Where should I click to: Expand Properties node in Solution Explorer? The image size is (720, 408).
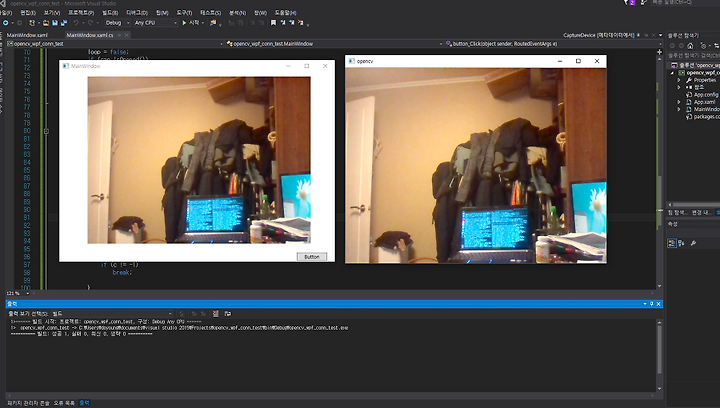(679, 80)
